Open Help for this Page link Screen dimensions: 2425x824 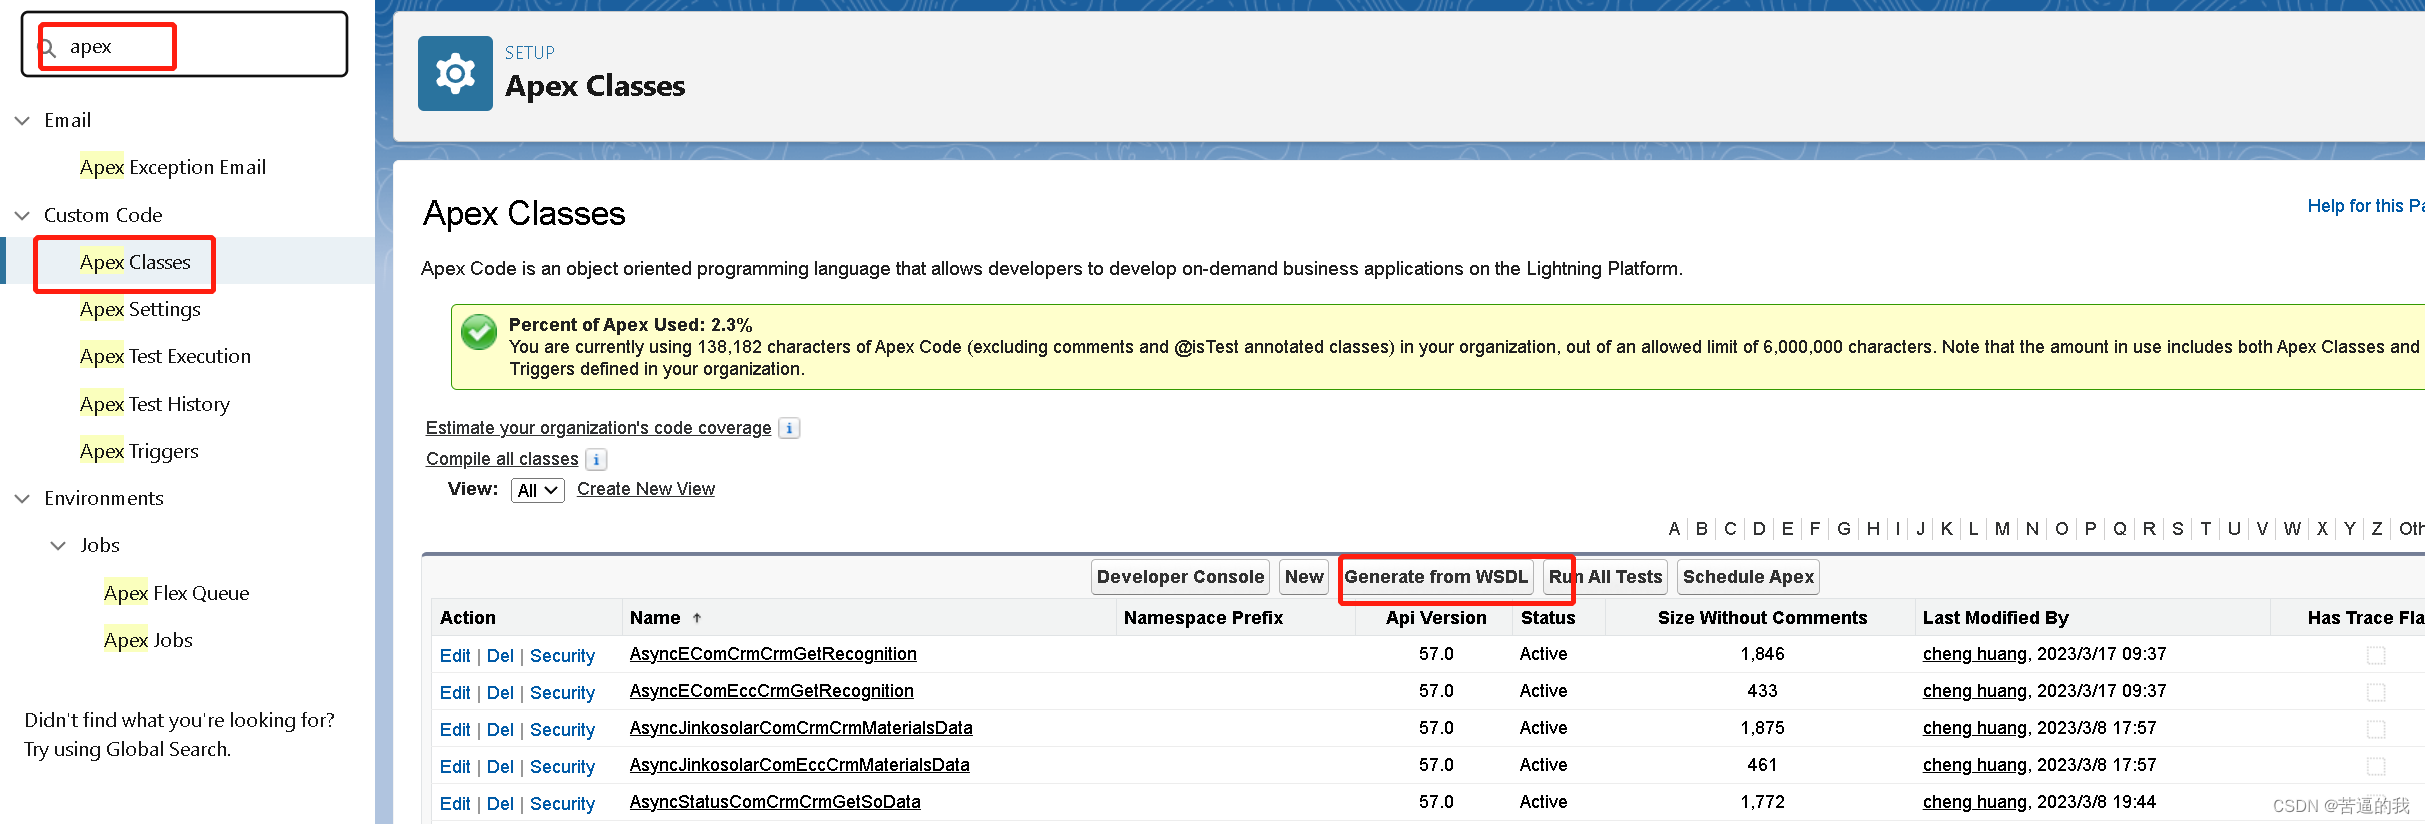[2365, 206]
